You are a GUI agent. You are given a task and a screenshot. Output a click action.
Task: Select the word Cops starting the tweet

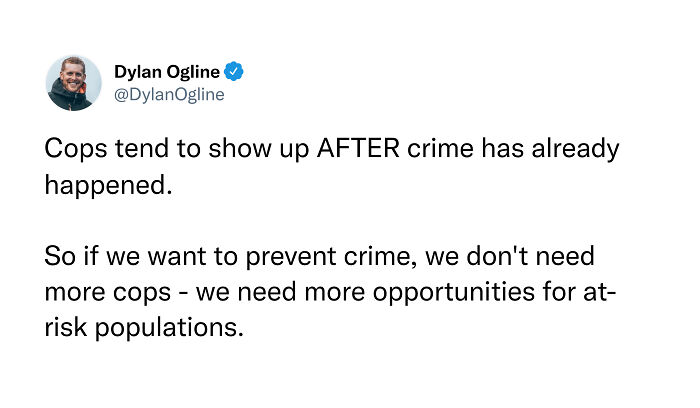(x=76, y=149)
